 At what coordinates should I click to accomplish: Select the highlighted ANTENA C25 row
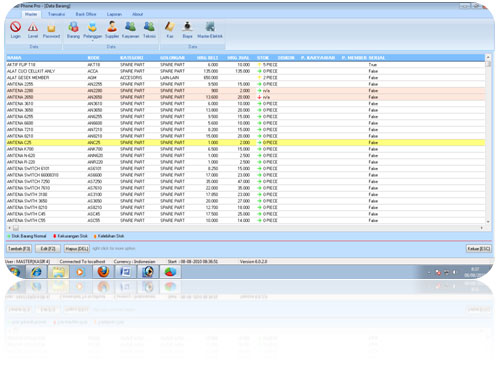click(246, 143)
